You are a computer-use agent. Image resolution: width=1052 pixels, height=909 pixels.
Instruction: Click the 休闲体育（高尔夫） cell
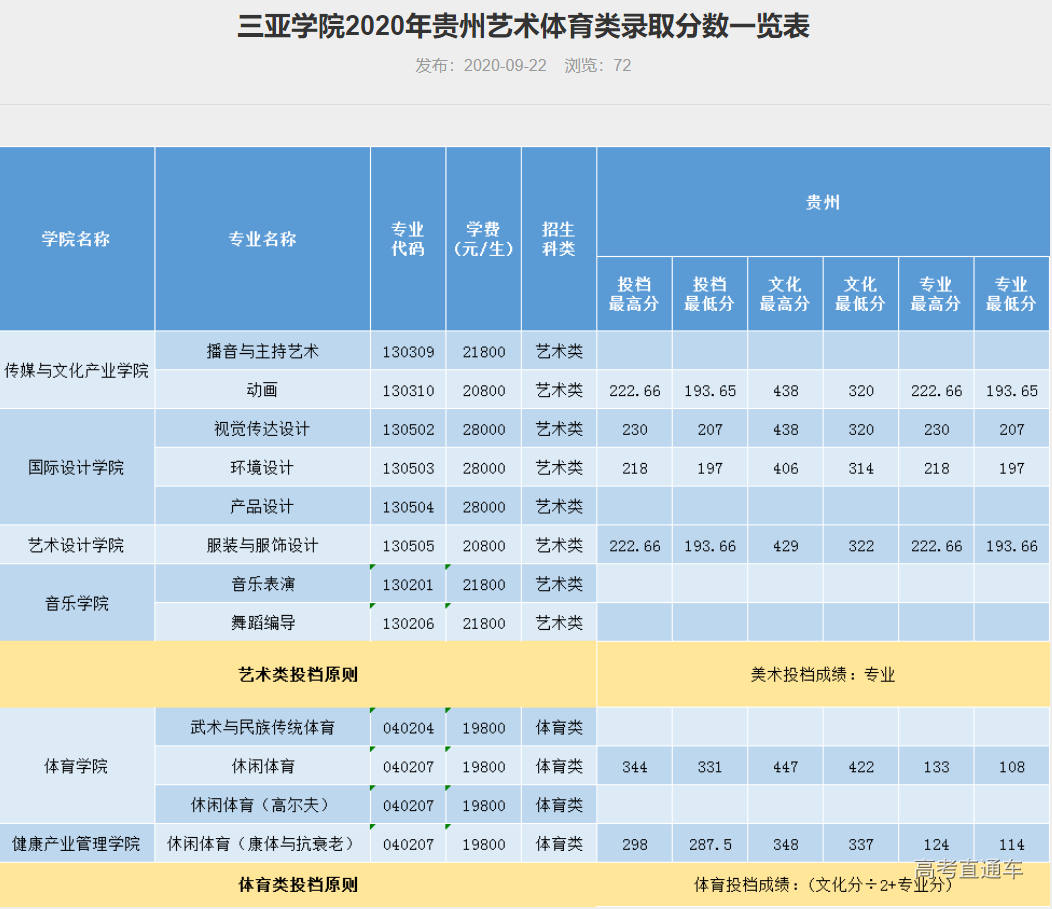[261, 804]
